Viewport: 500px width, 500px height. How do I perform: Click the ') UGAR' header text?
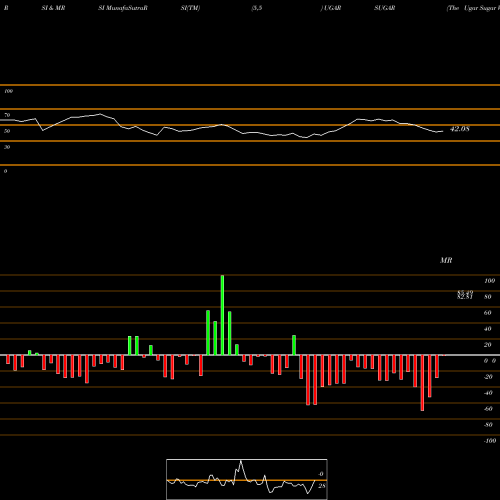coord(331,8)
